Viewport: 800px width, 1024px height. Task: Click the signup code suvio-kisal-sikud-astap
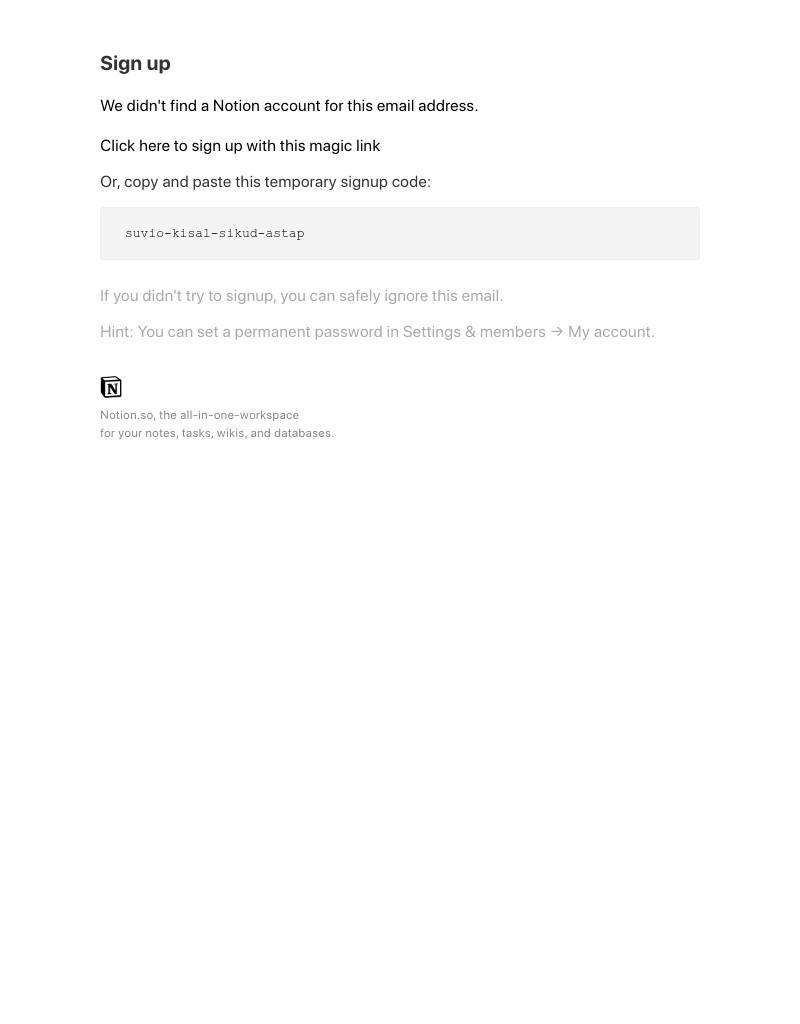(215, 233)
